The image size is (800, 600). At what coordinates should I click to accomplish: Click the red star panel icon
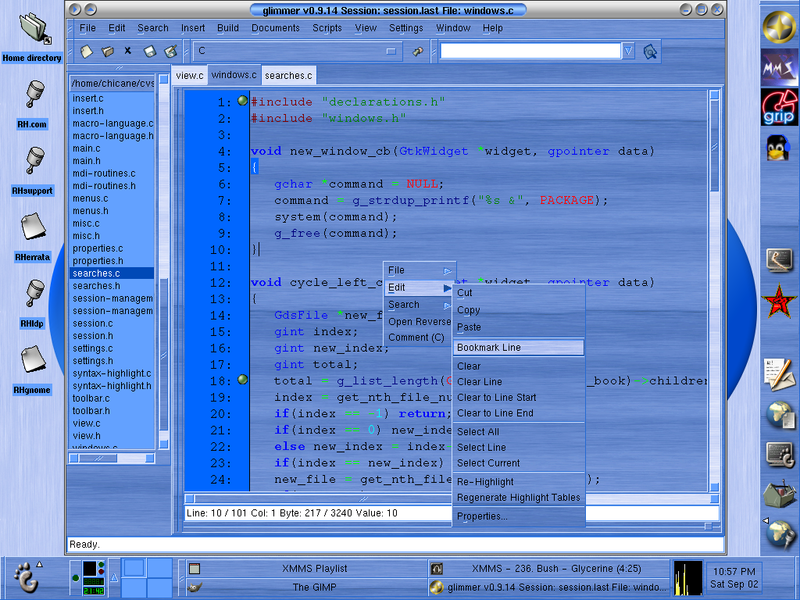[779, 302]
